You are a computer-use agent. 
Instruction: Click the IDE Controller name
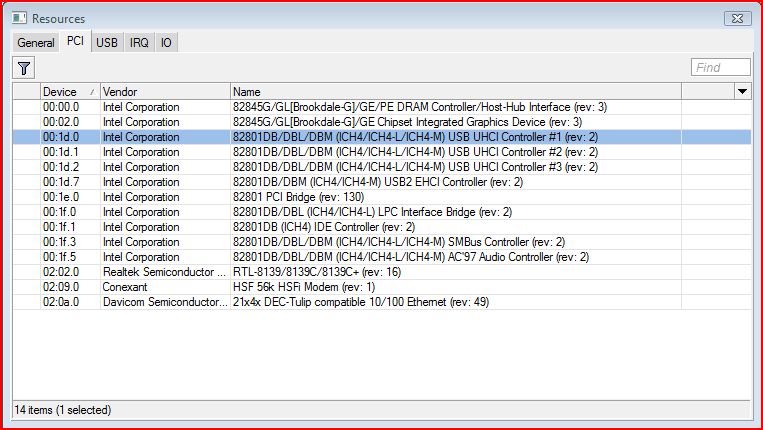(324, 227)
